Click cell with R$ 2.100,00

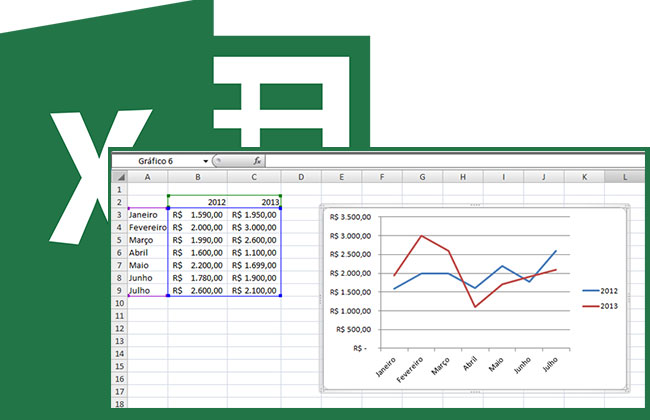254,290
